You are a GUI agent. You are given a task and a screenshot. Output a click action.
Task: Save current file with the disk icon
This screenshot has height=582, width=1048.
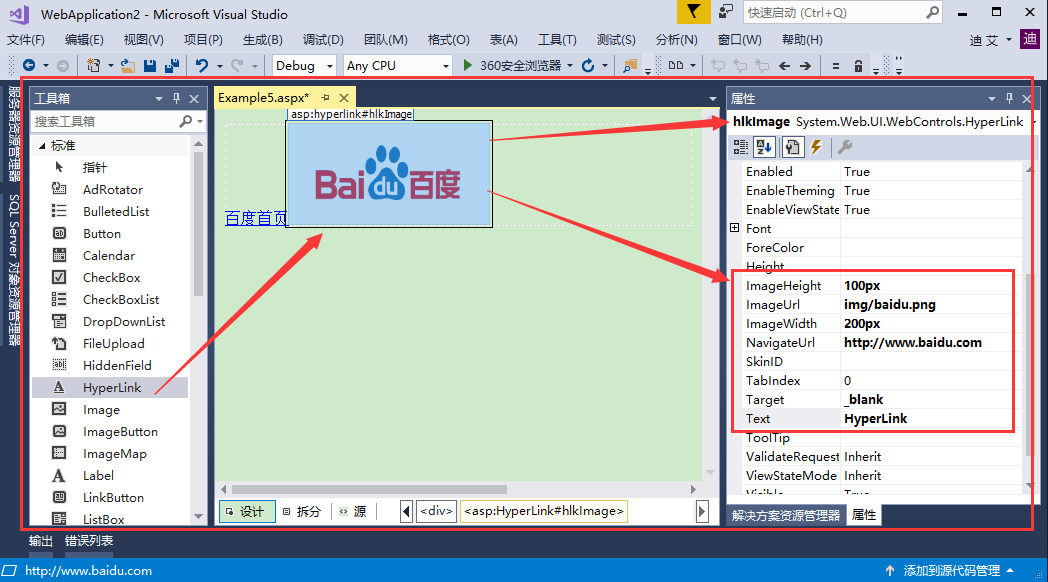point(150,65)
